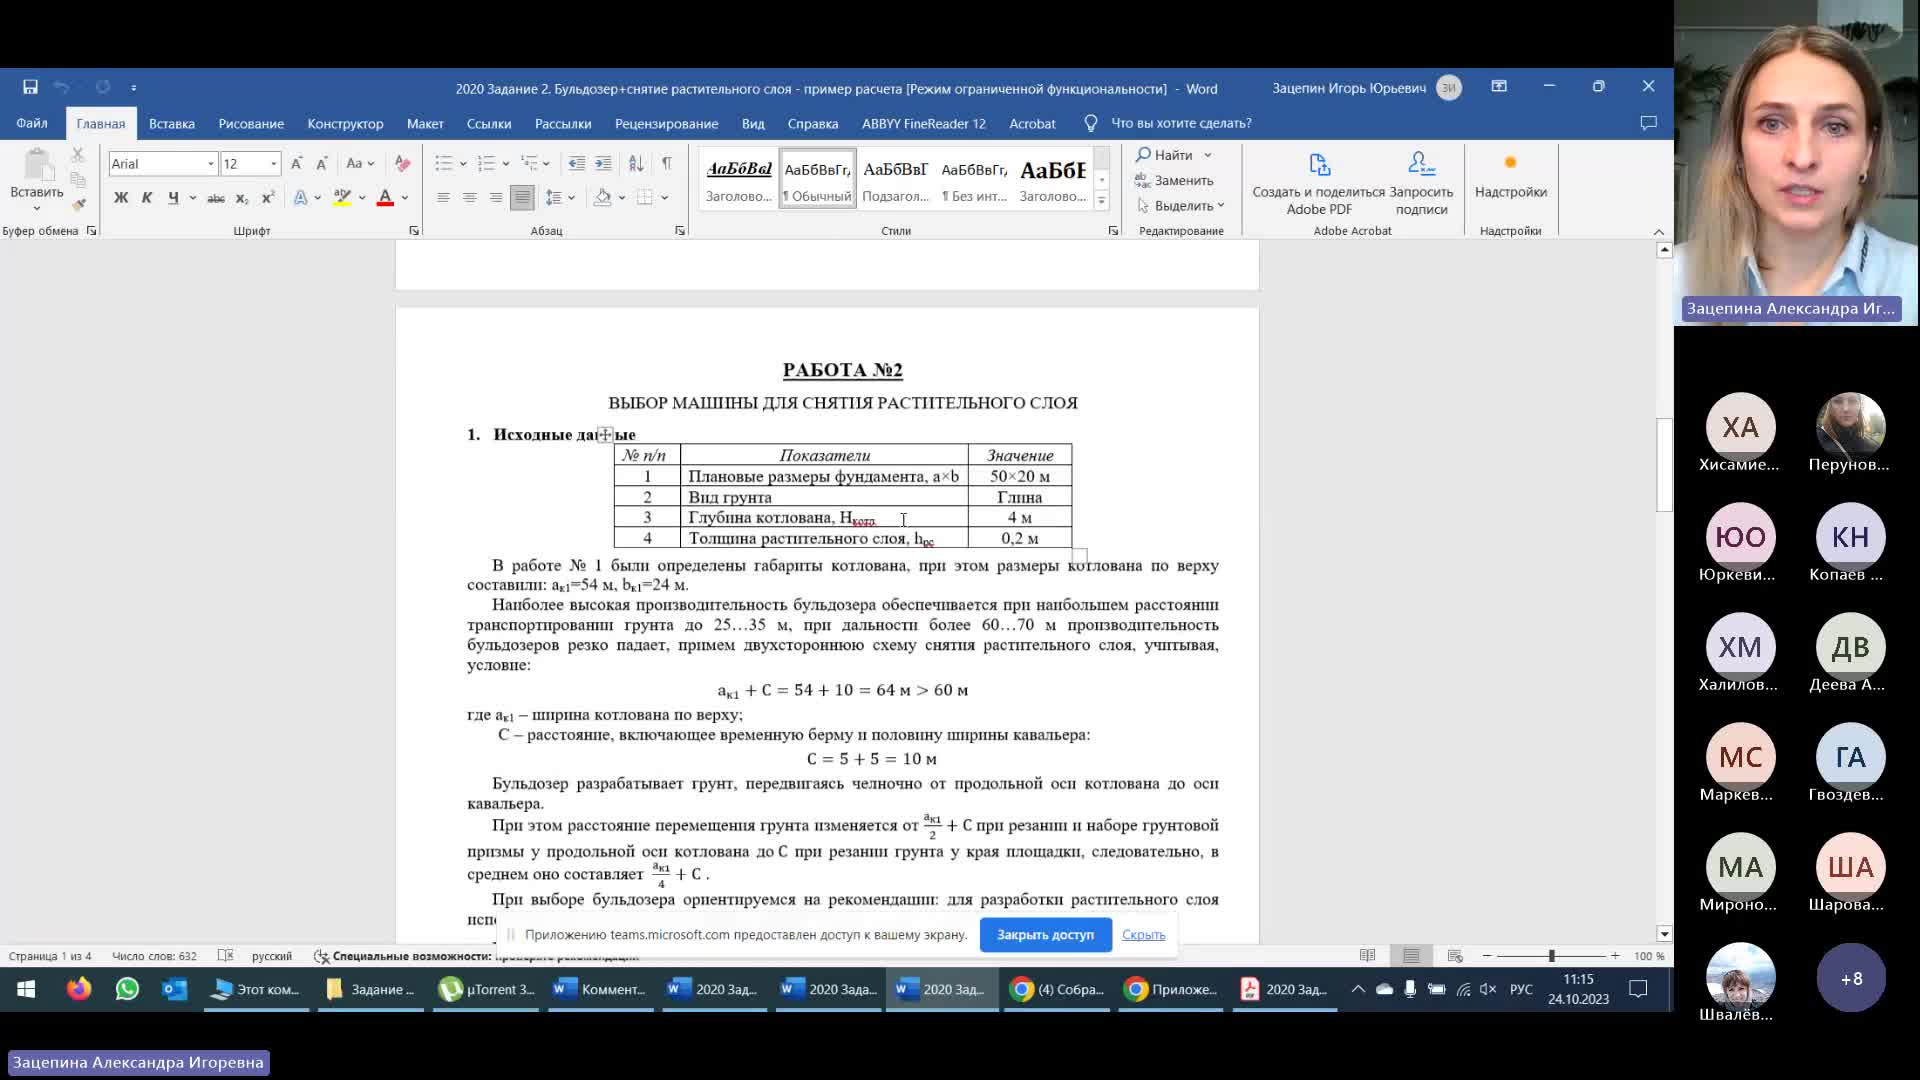
Task: Open the borders dropdown
Action: pyautogui.click(x=665, y=198)
